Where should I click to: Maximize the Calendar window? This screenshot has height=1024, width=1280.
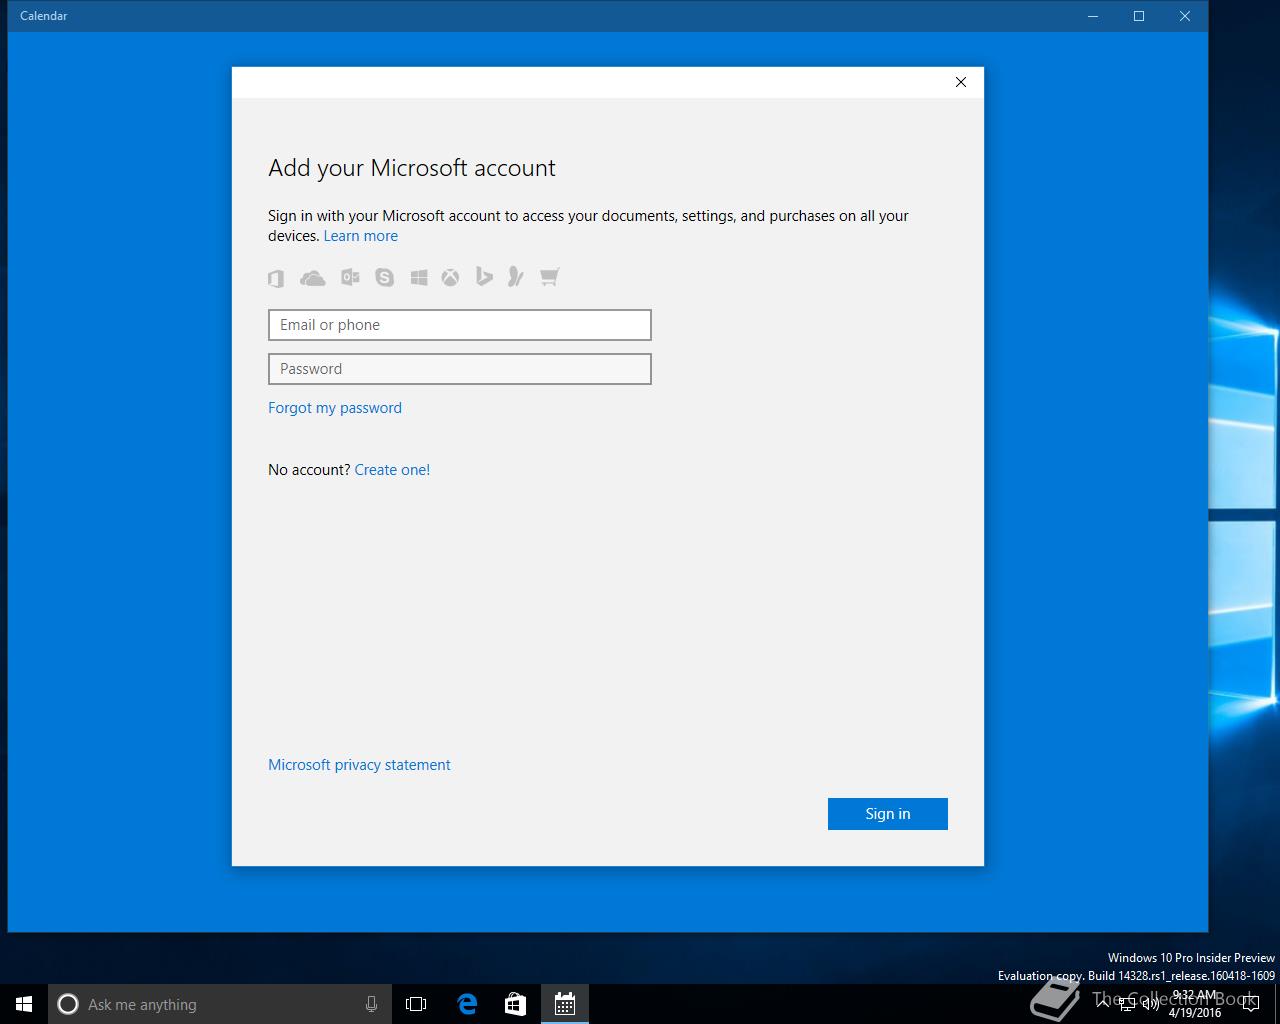point(1139,16)
